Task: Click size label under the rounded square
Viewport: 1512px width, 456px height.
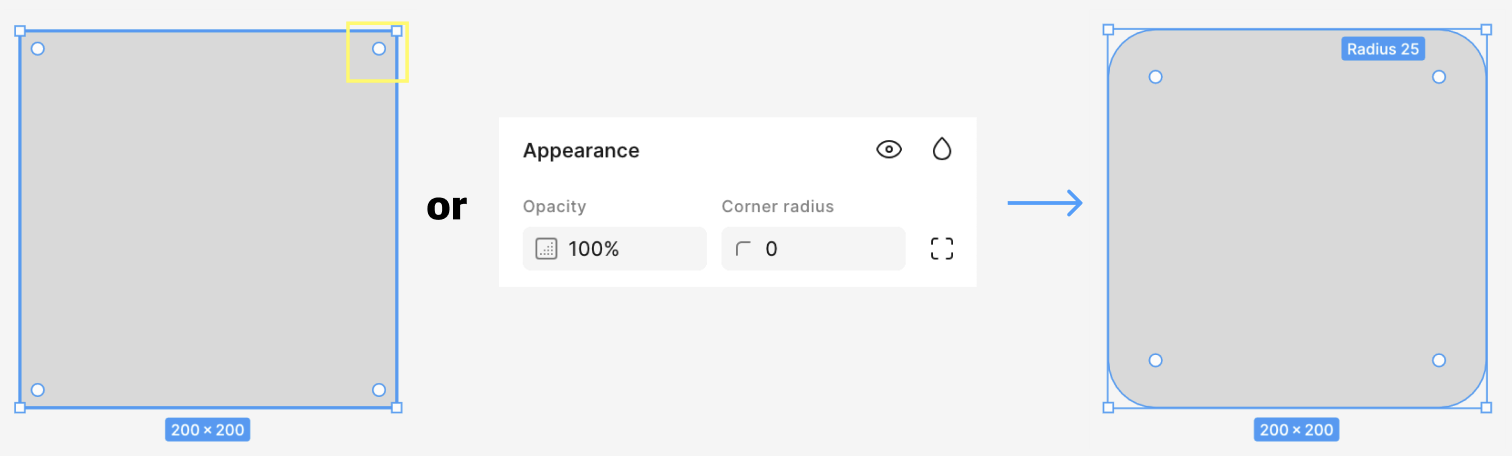Action: pos(1296,430)
